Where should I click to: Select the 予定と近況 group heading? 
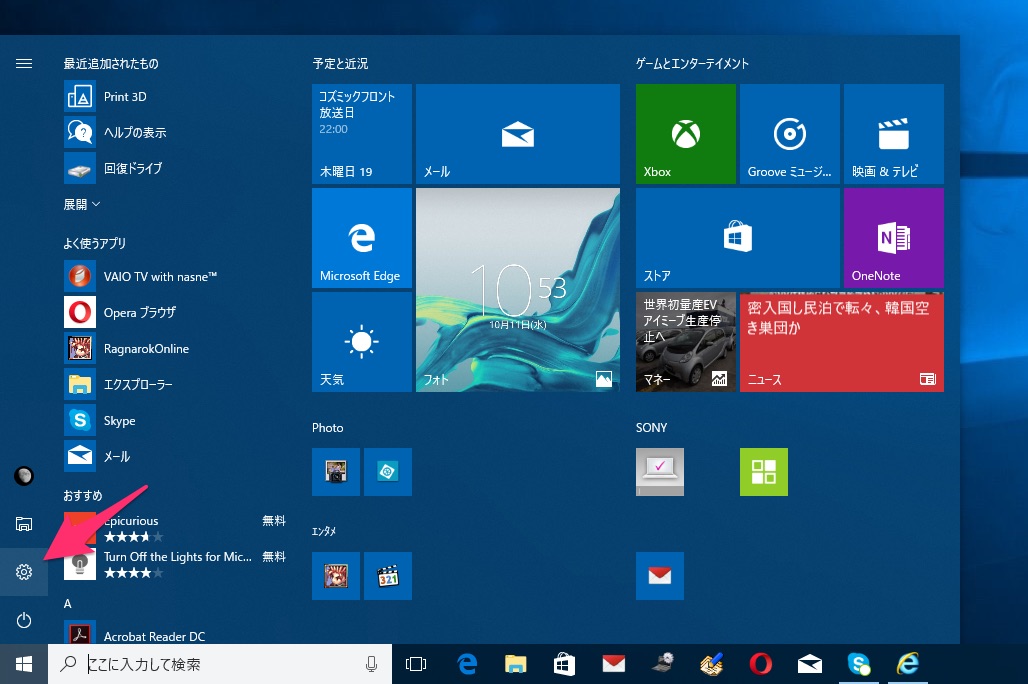click(340, 64)
